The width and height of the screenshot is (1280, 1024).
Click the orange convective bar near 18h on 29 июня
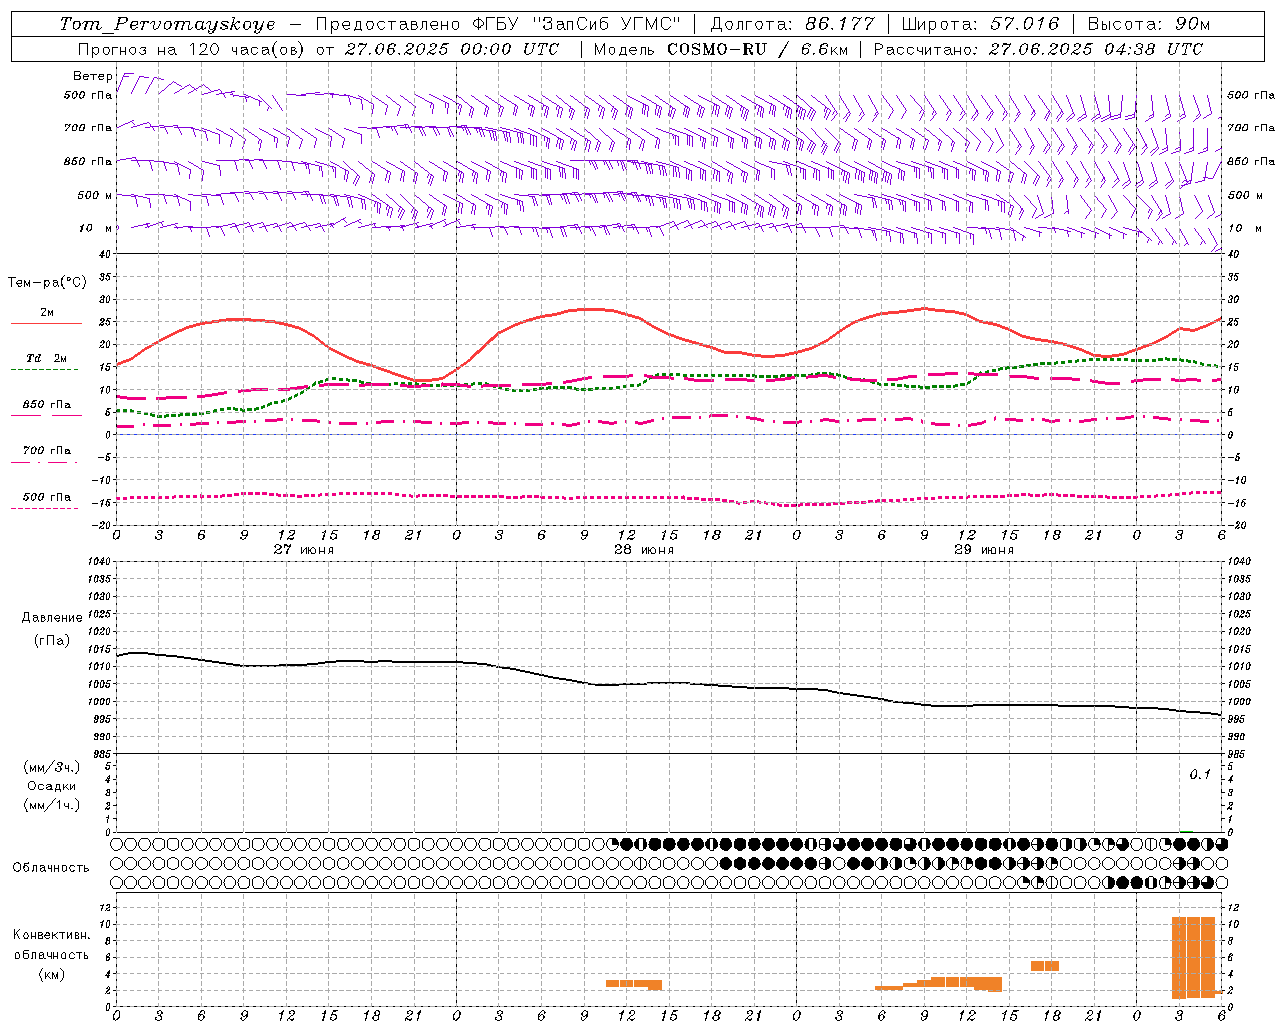1045,966
